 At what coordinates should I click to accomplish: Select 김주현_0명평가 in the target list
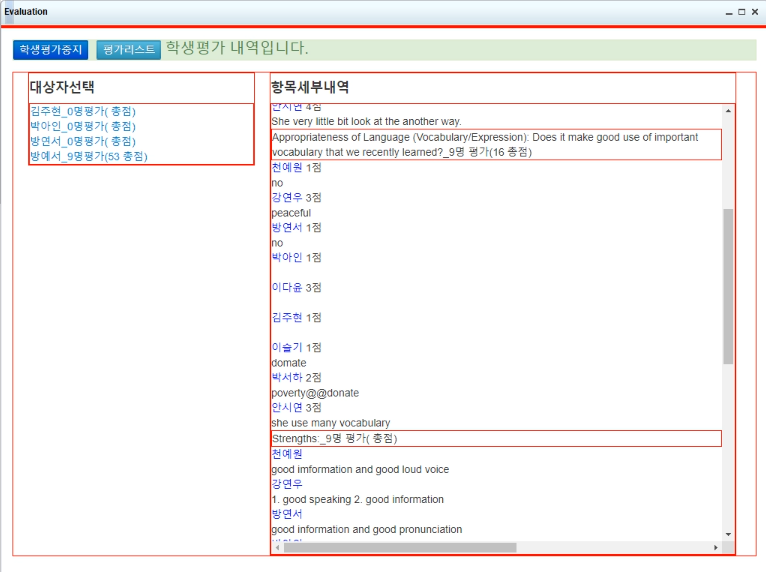point(83,111)
